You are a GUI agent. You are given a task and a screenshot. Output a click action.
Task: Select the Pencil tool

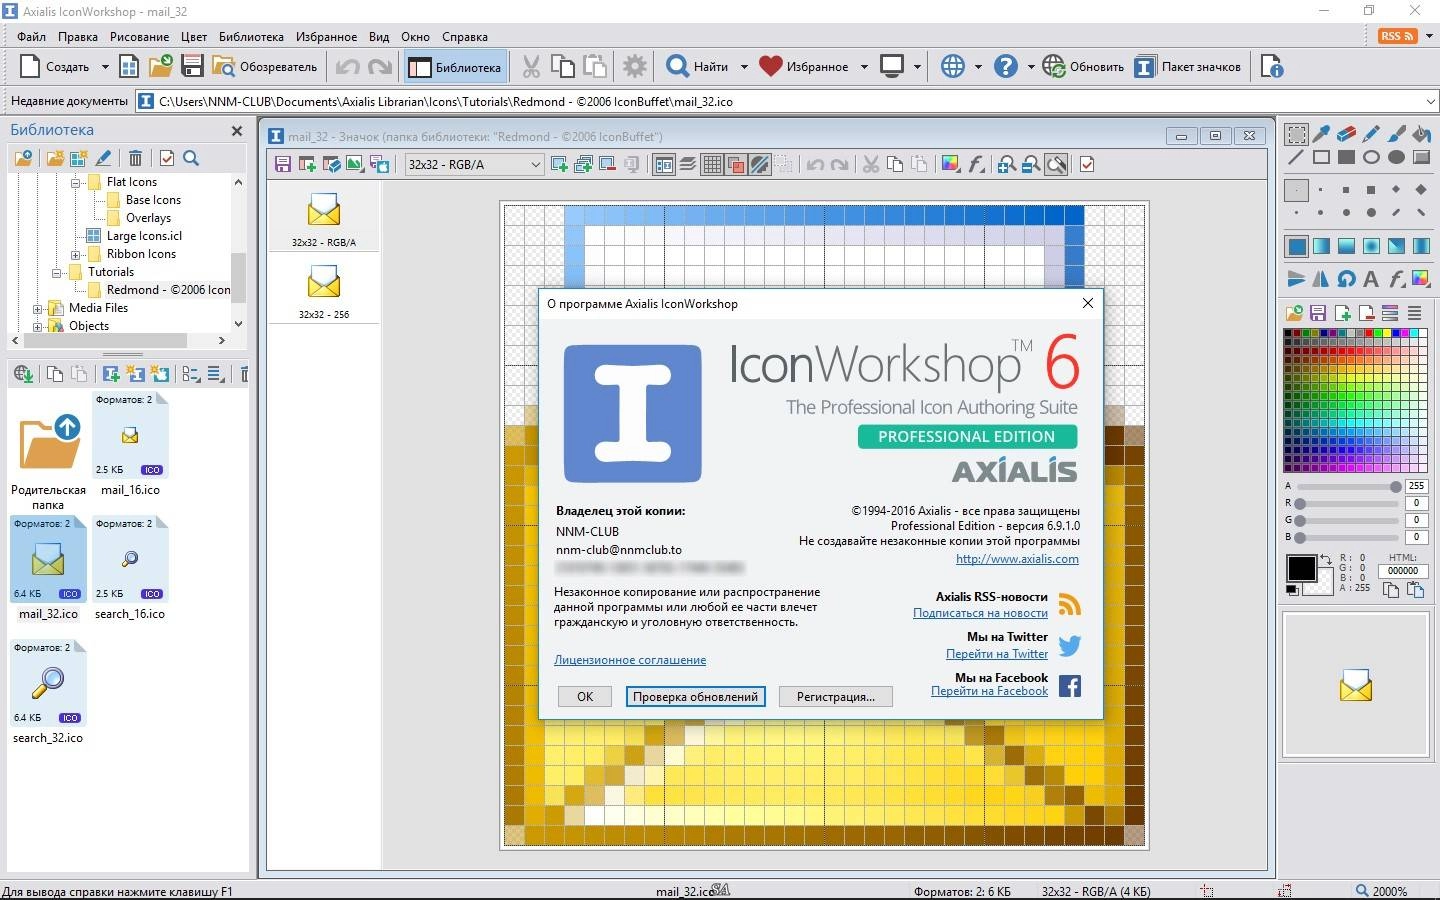(1371, 134)
